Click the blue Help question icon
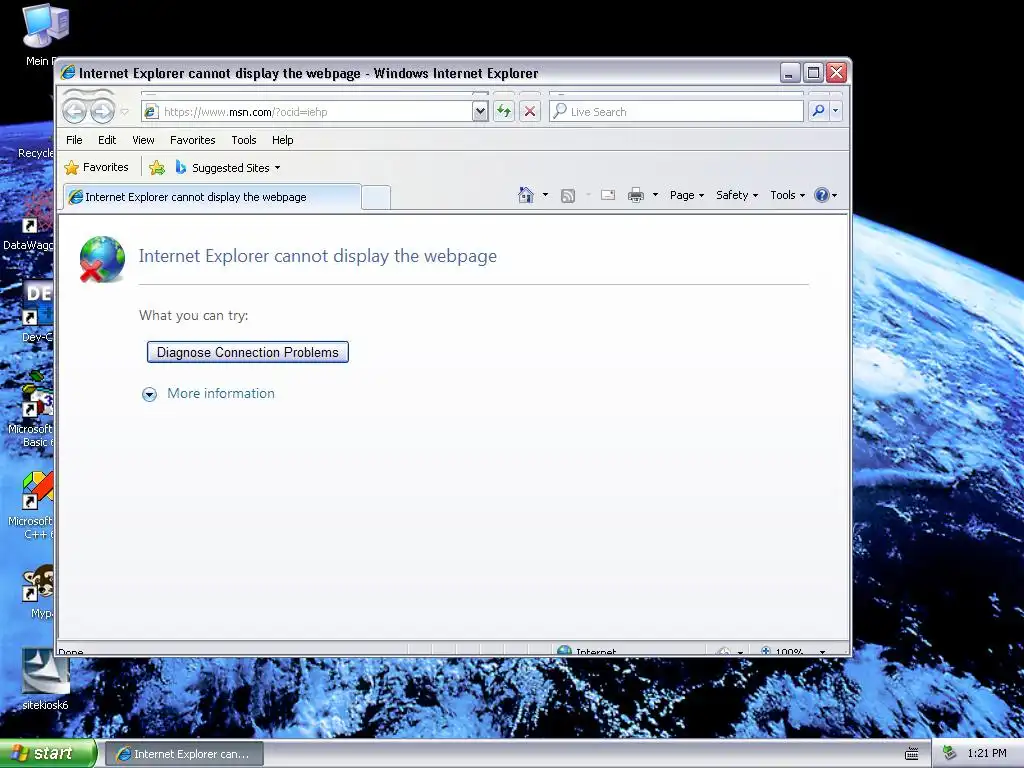Viewport: 1024px width, 768px height. [822, 195]
